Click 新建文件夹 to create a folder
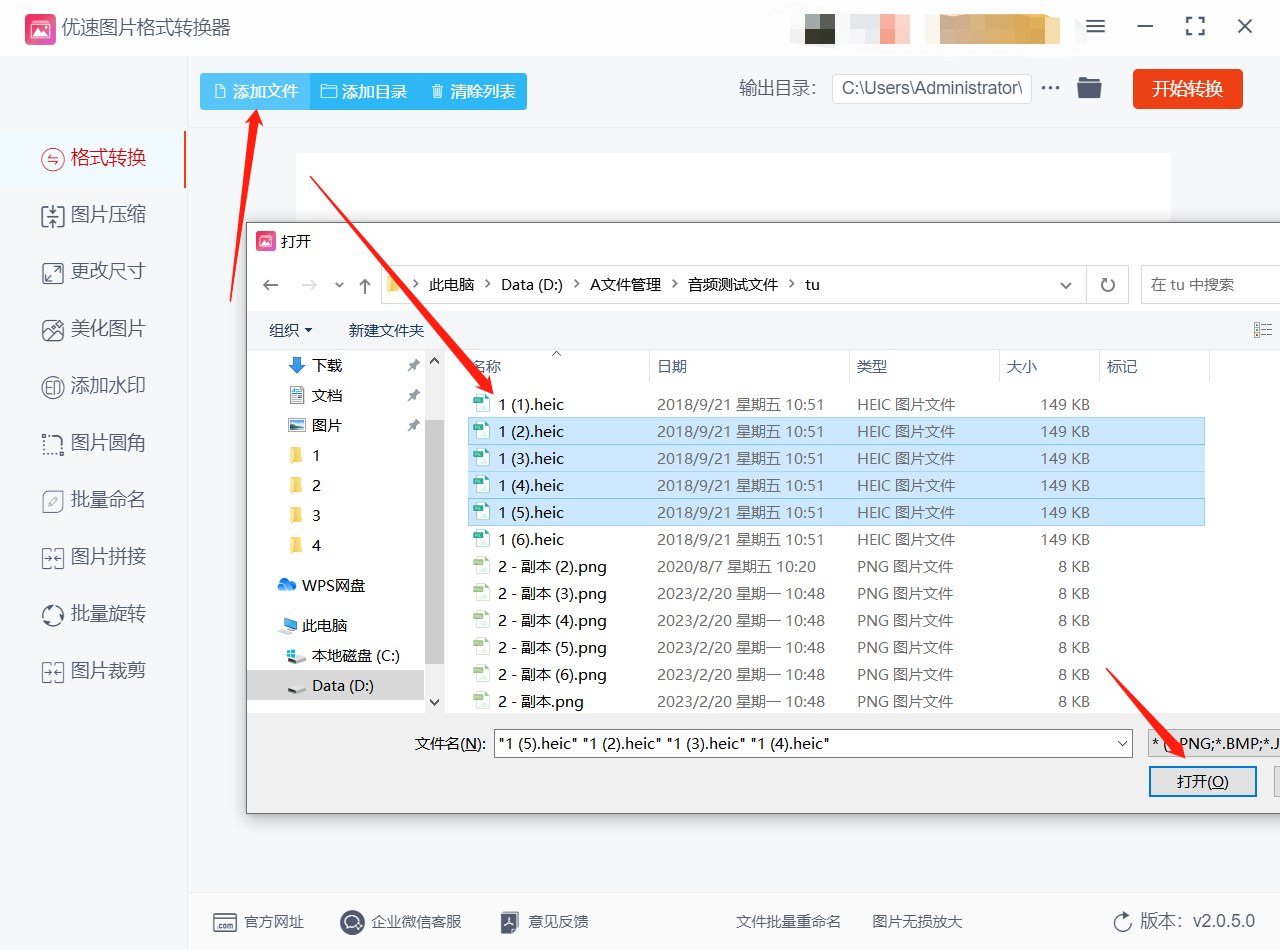 pyautogui.click(x=386, y=330)
